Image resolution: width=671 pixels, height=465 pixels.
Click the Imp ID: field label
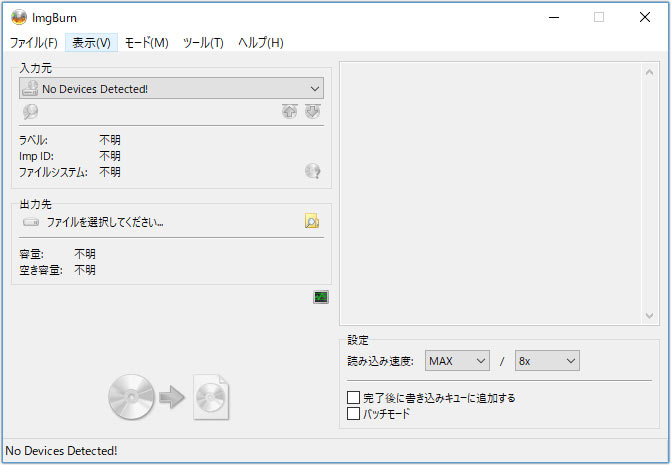pyautogui.click(x=36, y=156)
